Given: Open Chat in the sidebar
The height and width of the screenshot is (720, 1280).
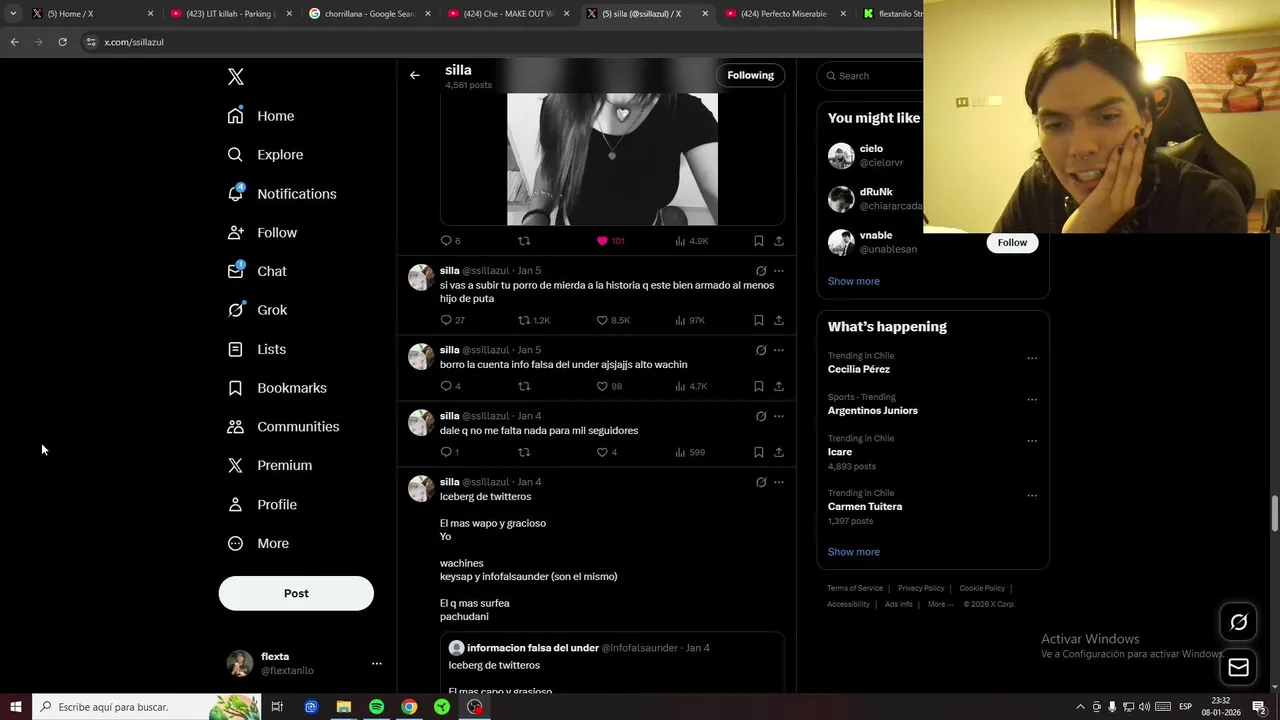Looking at the screenshot, I should (257, 271).
